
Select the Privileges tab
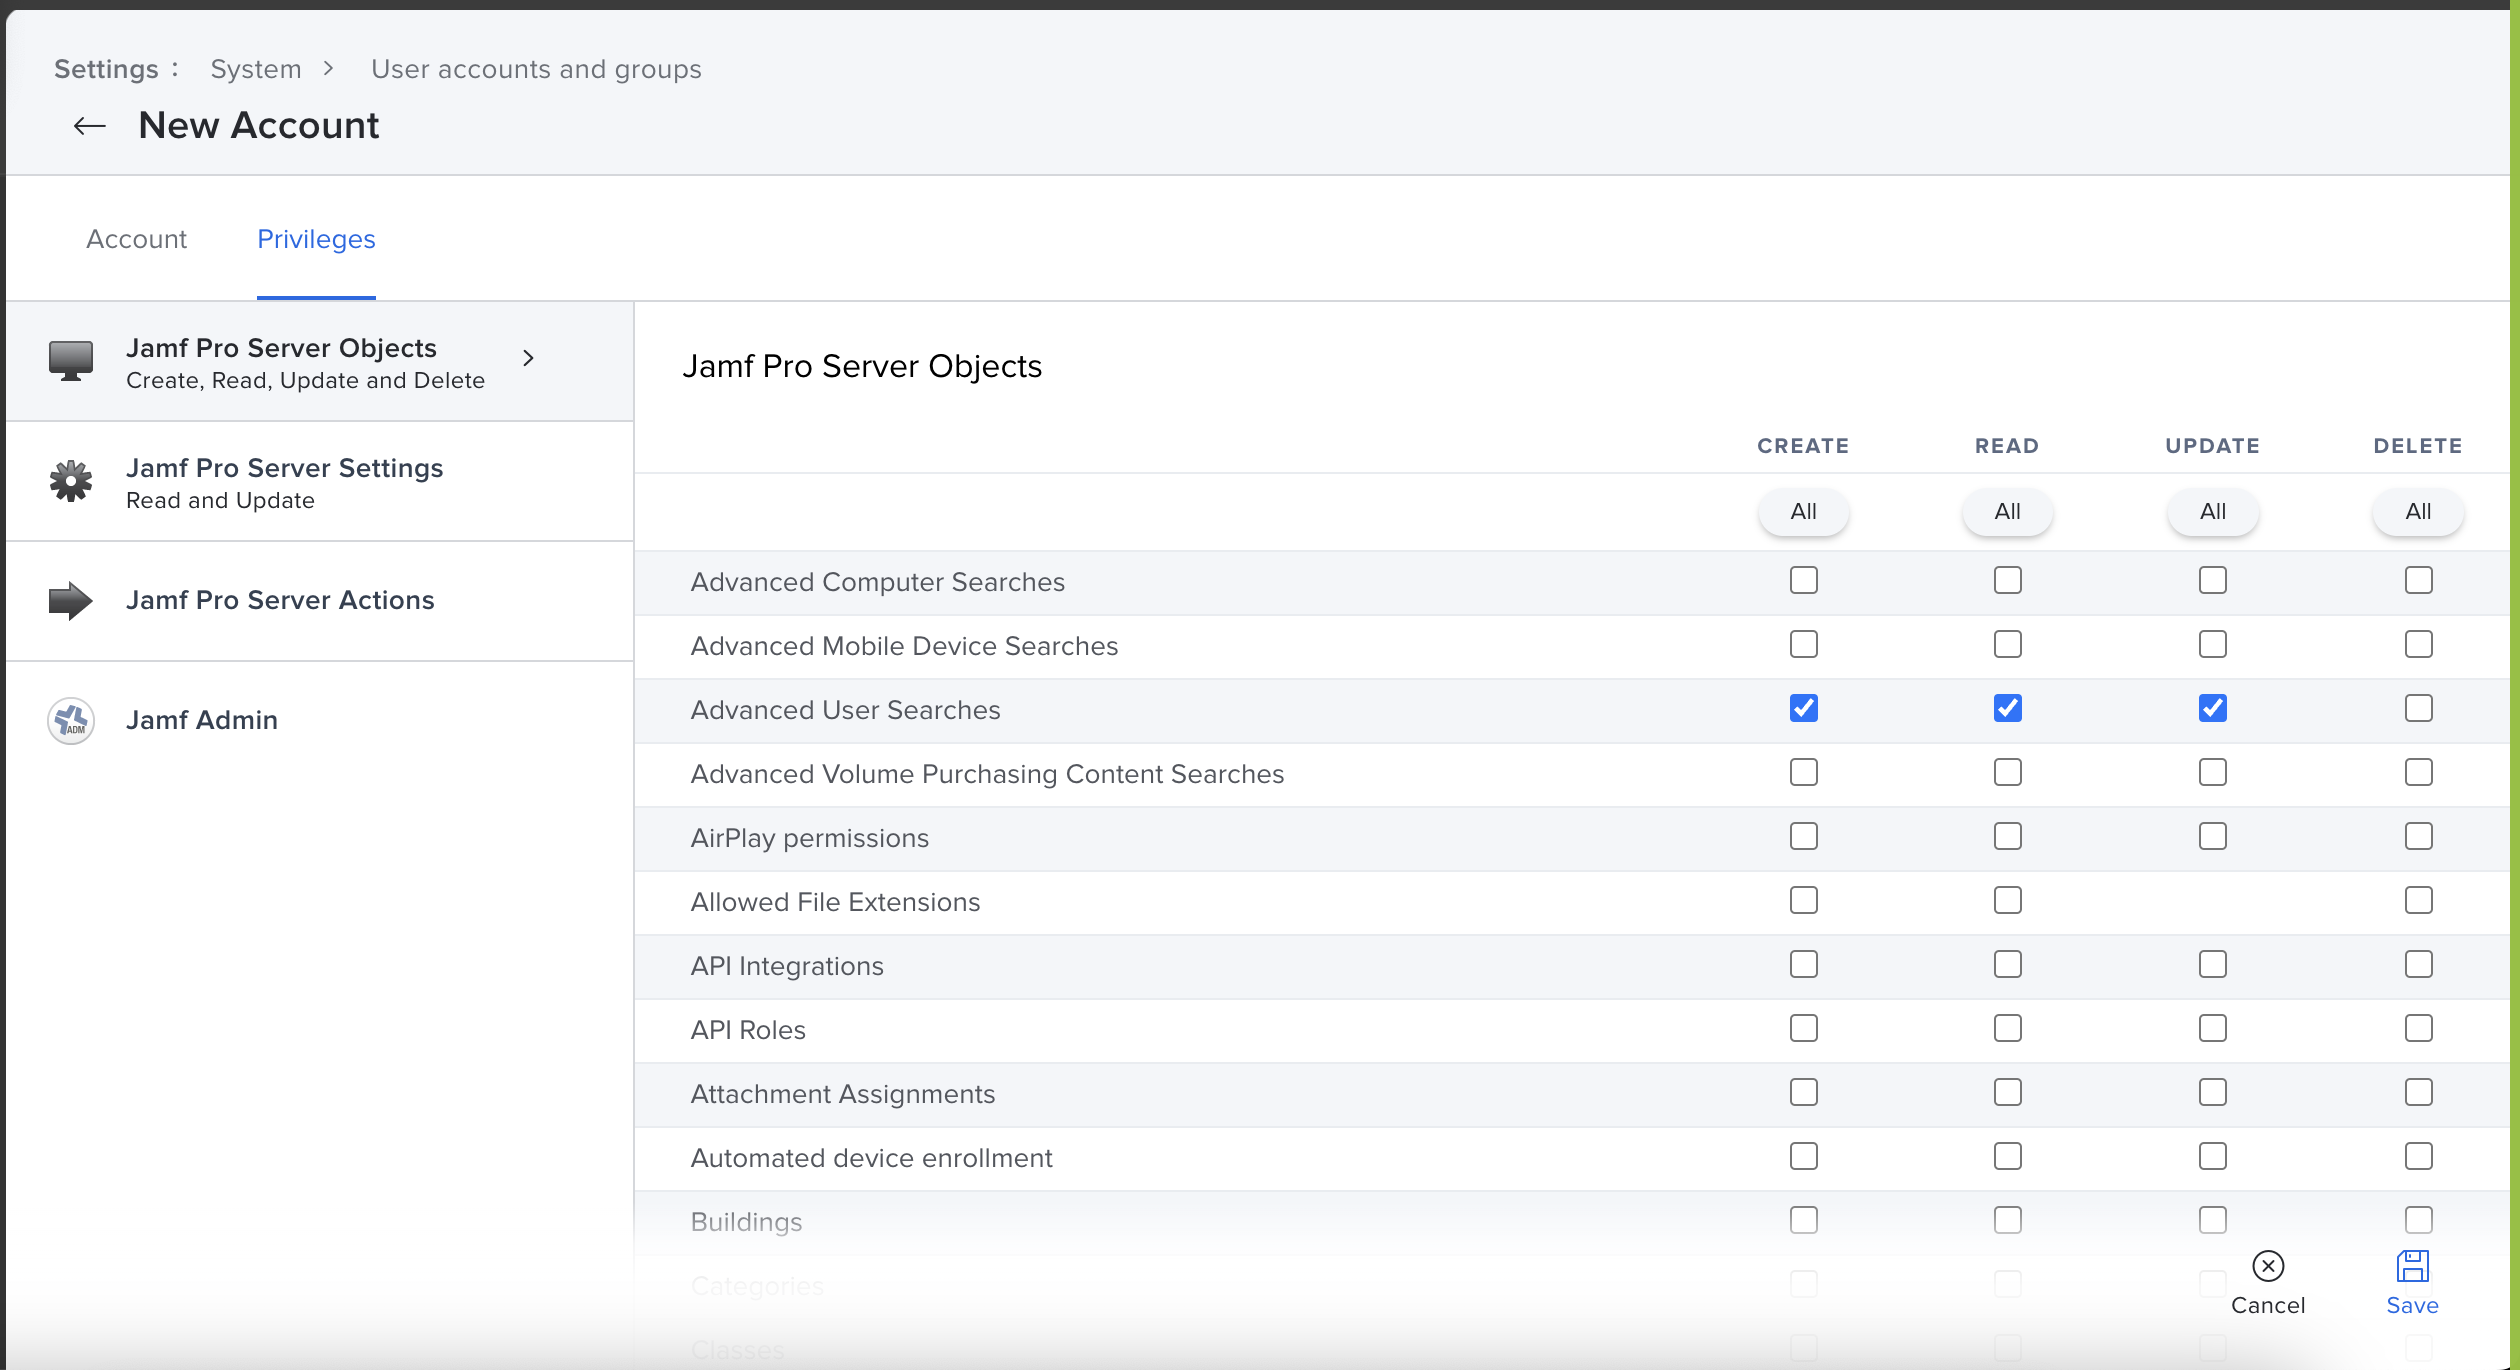(x=316, y=239)
